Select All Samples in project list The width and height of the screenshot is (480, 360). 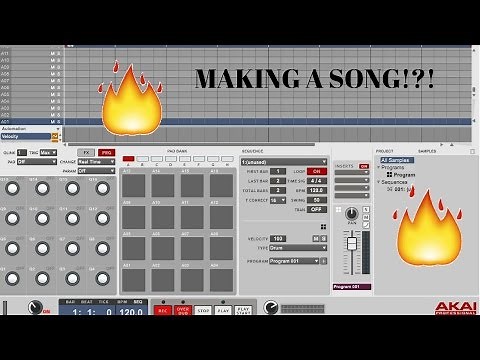pyautogui.click(x=397, y=160)
